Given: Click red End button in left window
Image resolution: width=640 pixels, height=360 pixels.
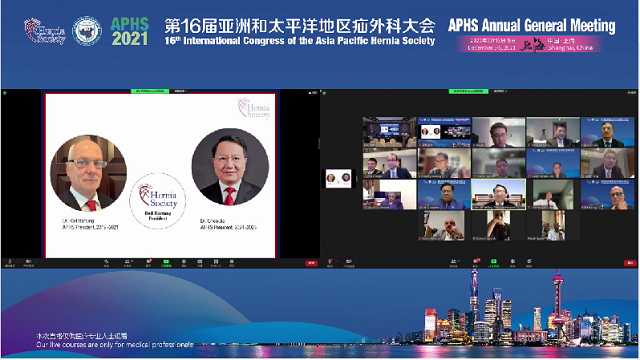Looking at the screenshot, I should (311, 263).
